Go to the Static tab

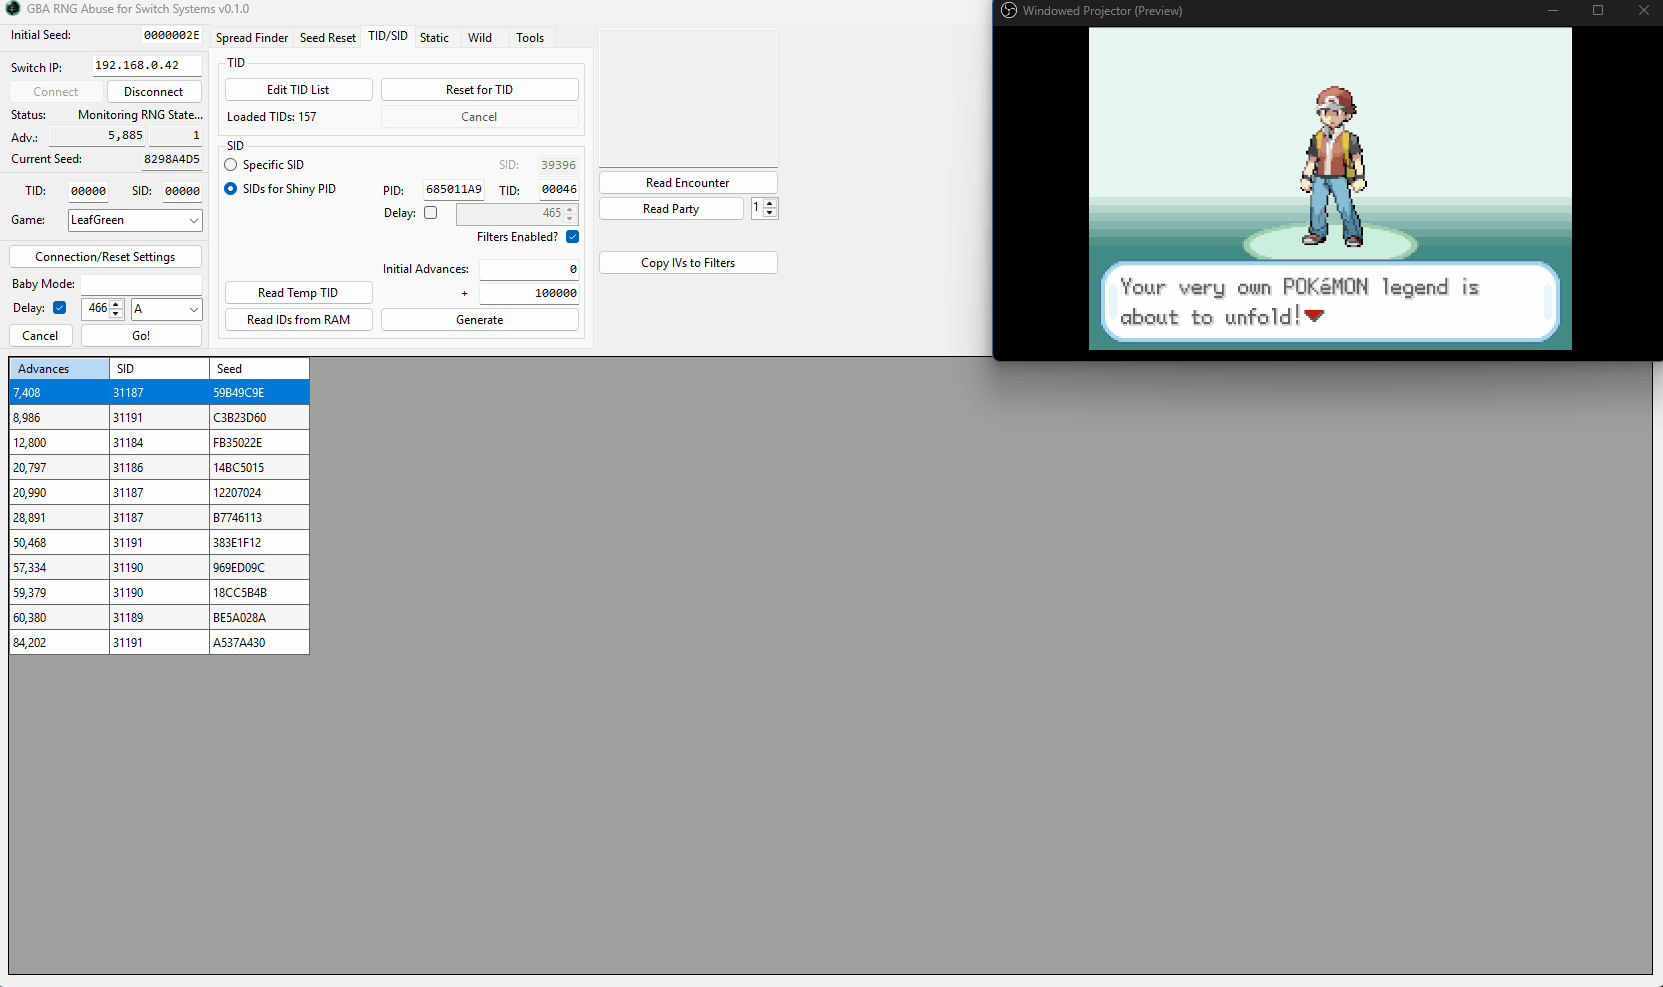pos(435,38)
